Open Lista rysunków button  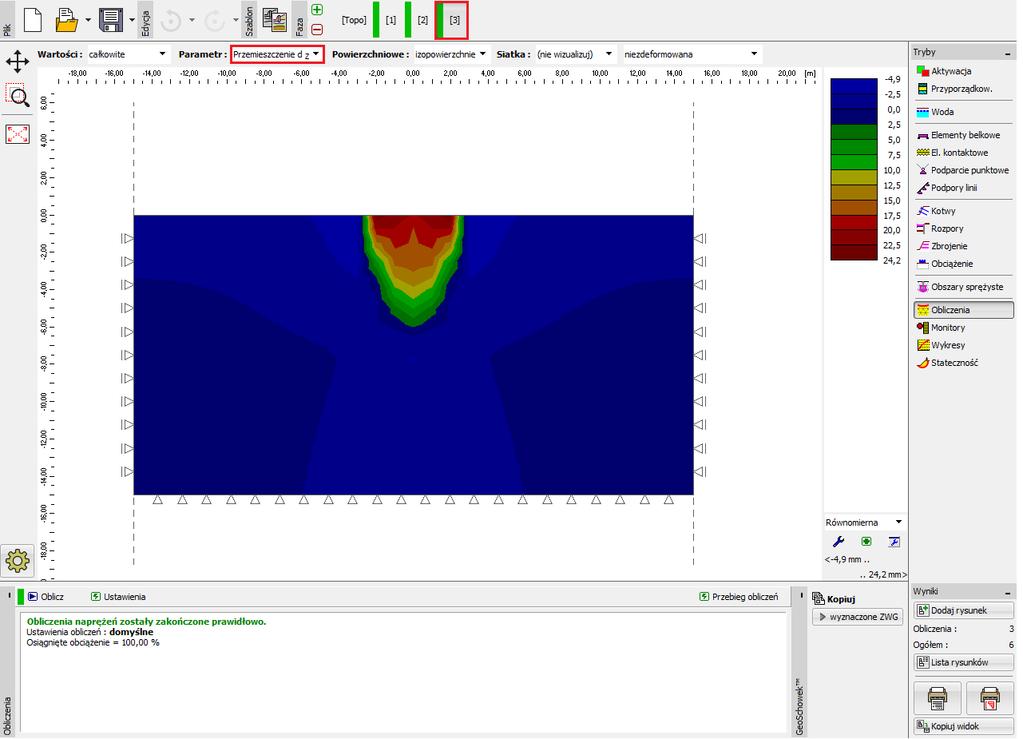(964, 662)
